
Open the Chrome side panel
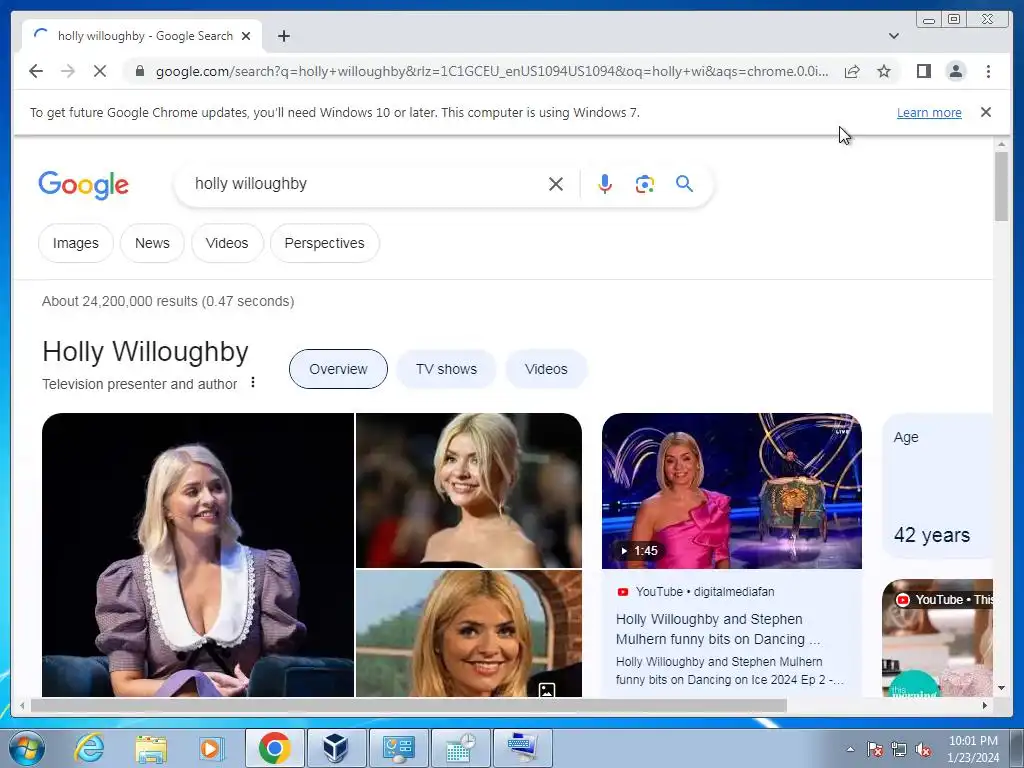coord(923,71)
